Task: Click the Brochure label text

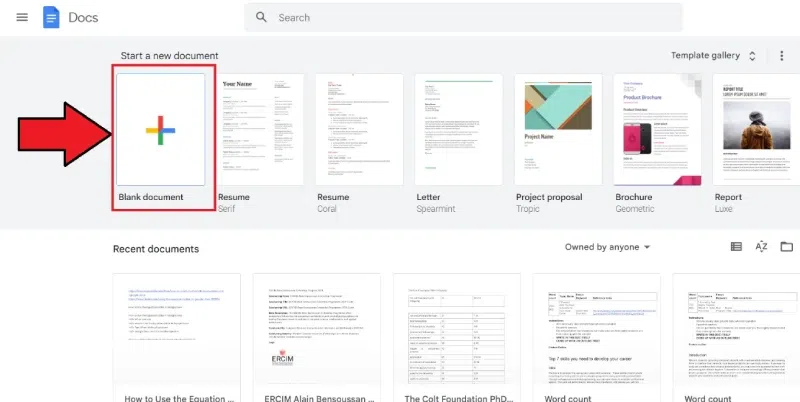Action: 634,197
